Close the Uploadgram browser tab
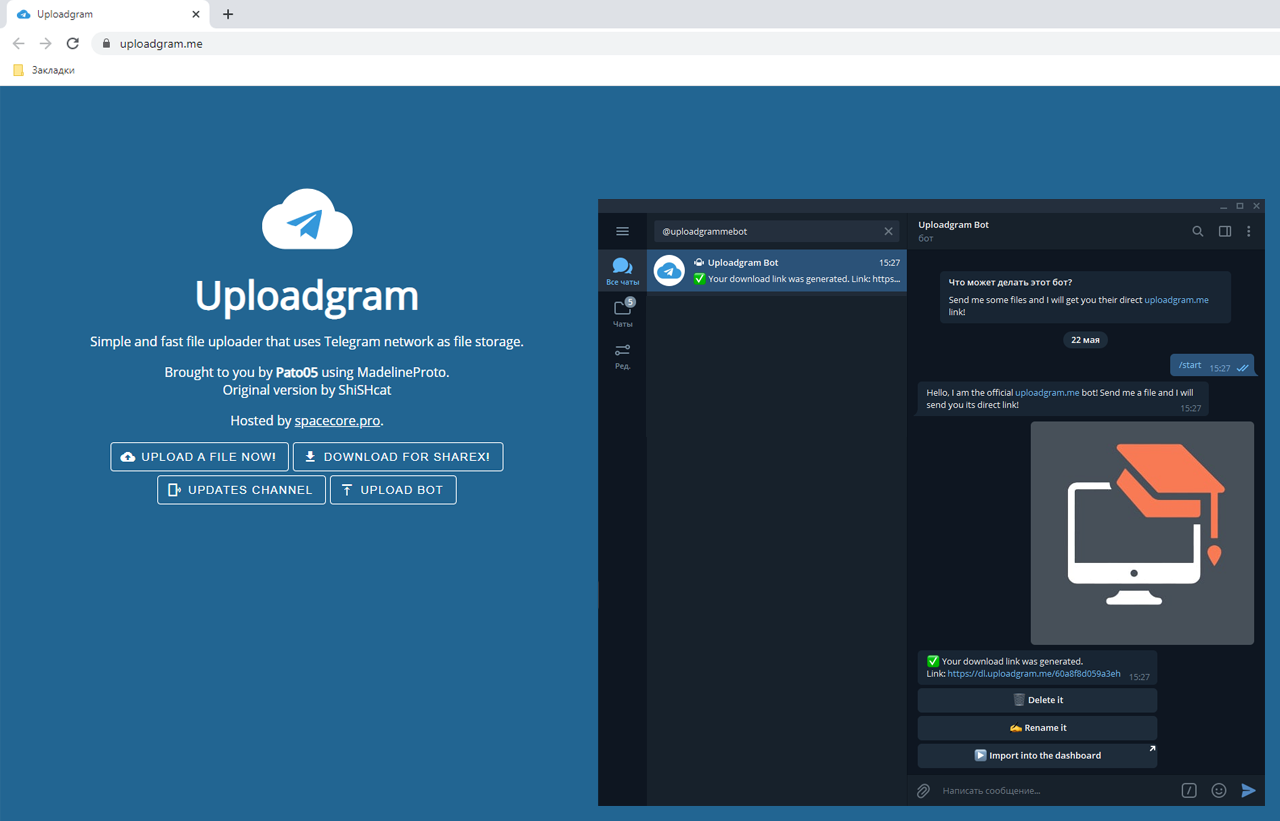1280x821 pixels. coord(196,15)
